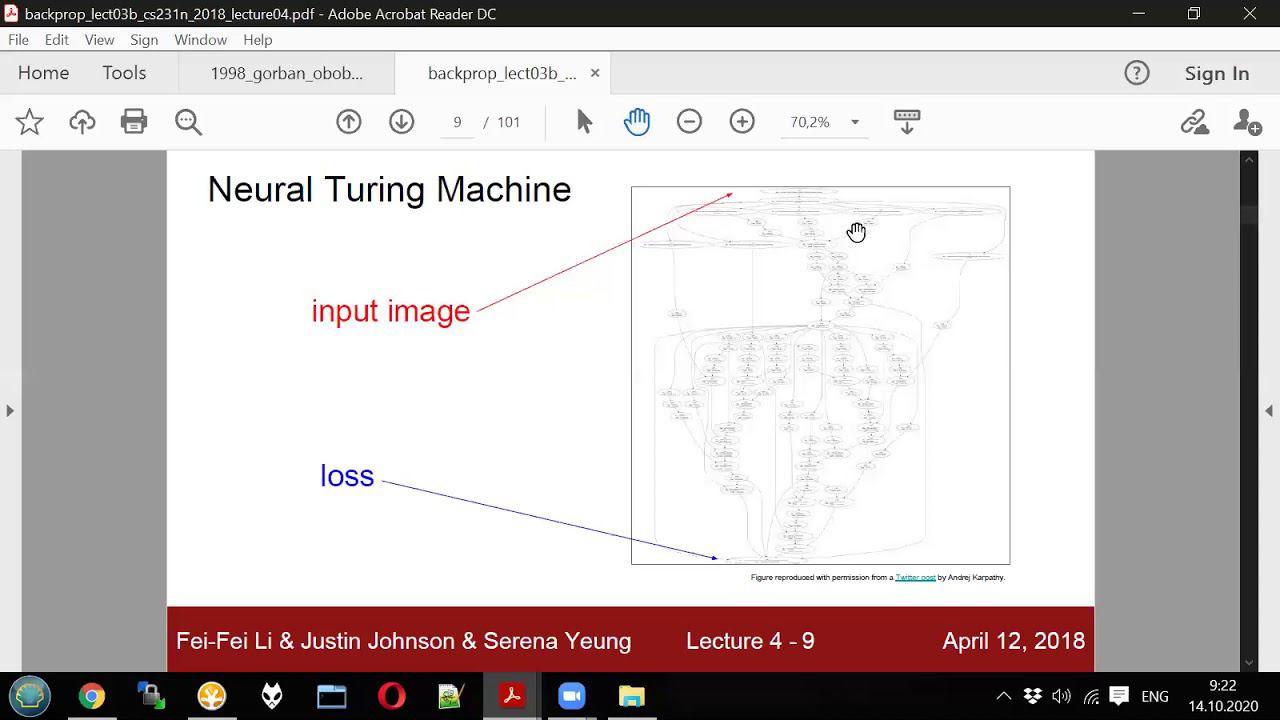The width and height of the screenshot is (1280, 720).
Task: Open Dropbox tray icon
Action: [x=1033, y=696]
